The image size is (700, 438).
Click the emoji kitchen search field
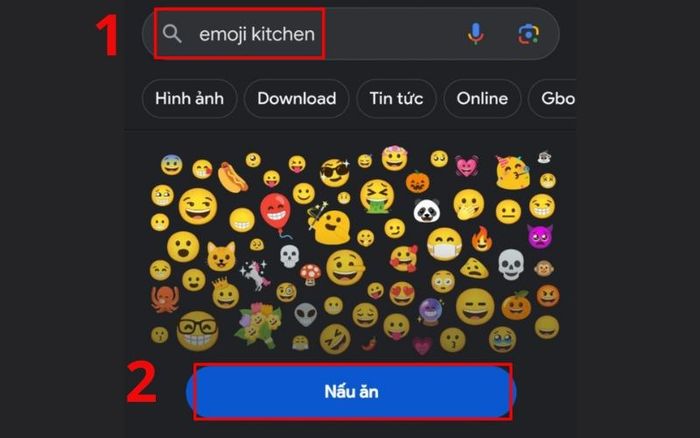tap(350, 33)
